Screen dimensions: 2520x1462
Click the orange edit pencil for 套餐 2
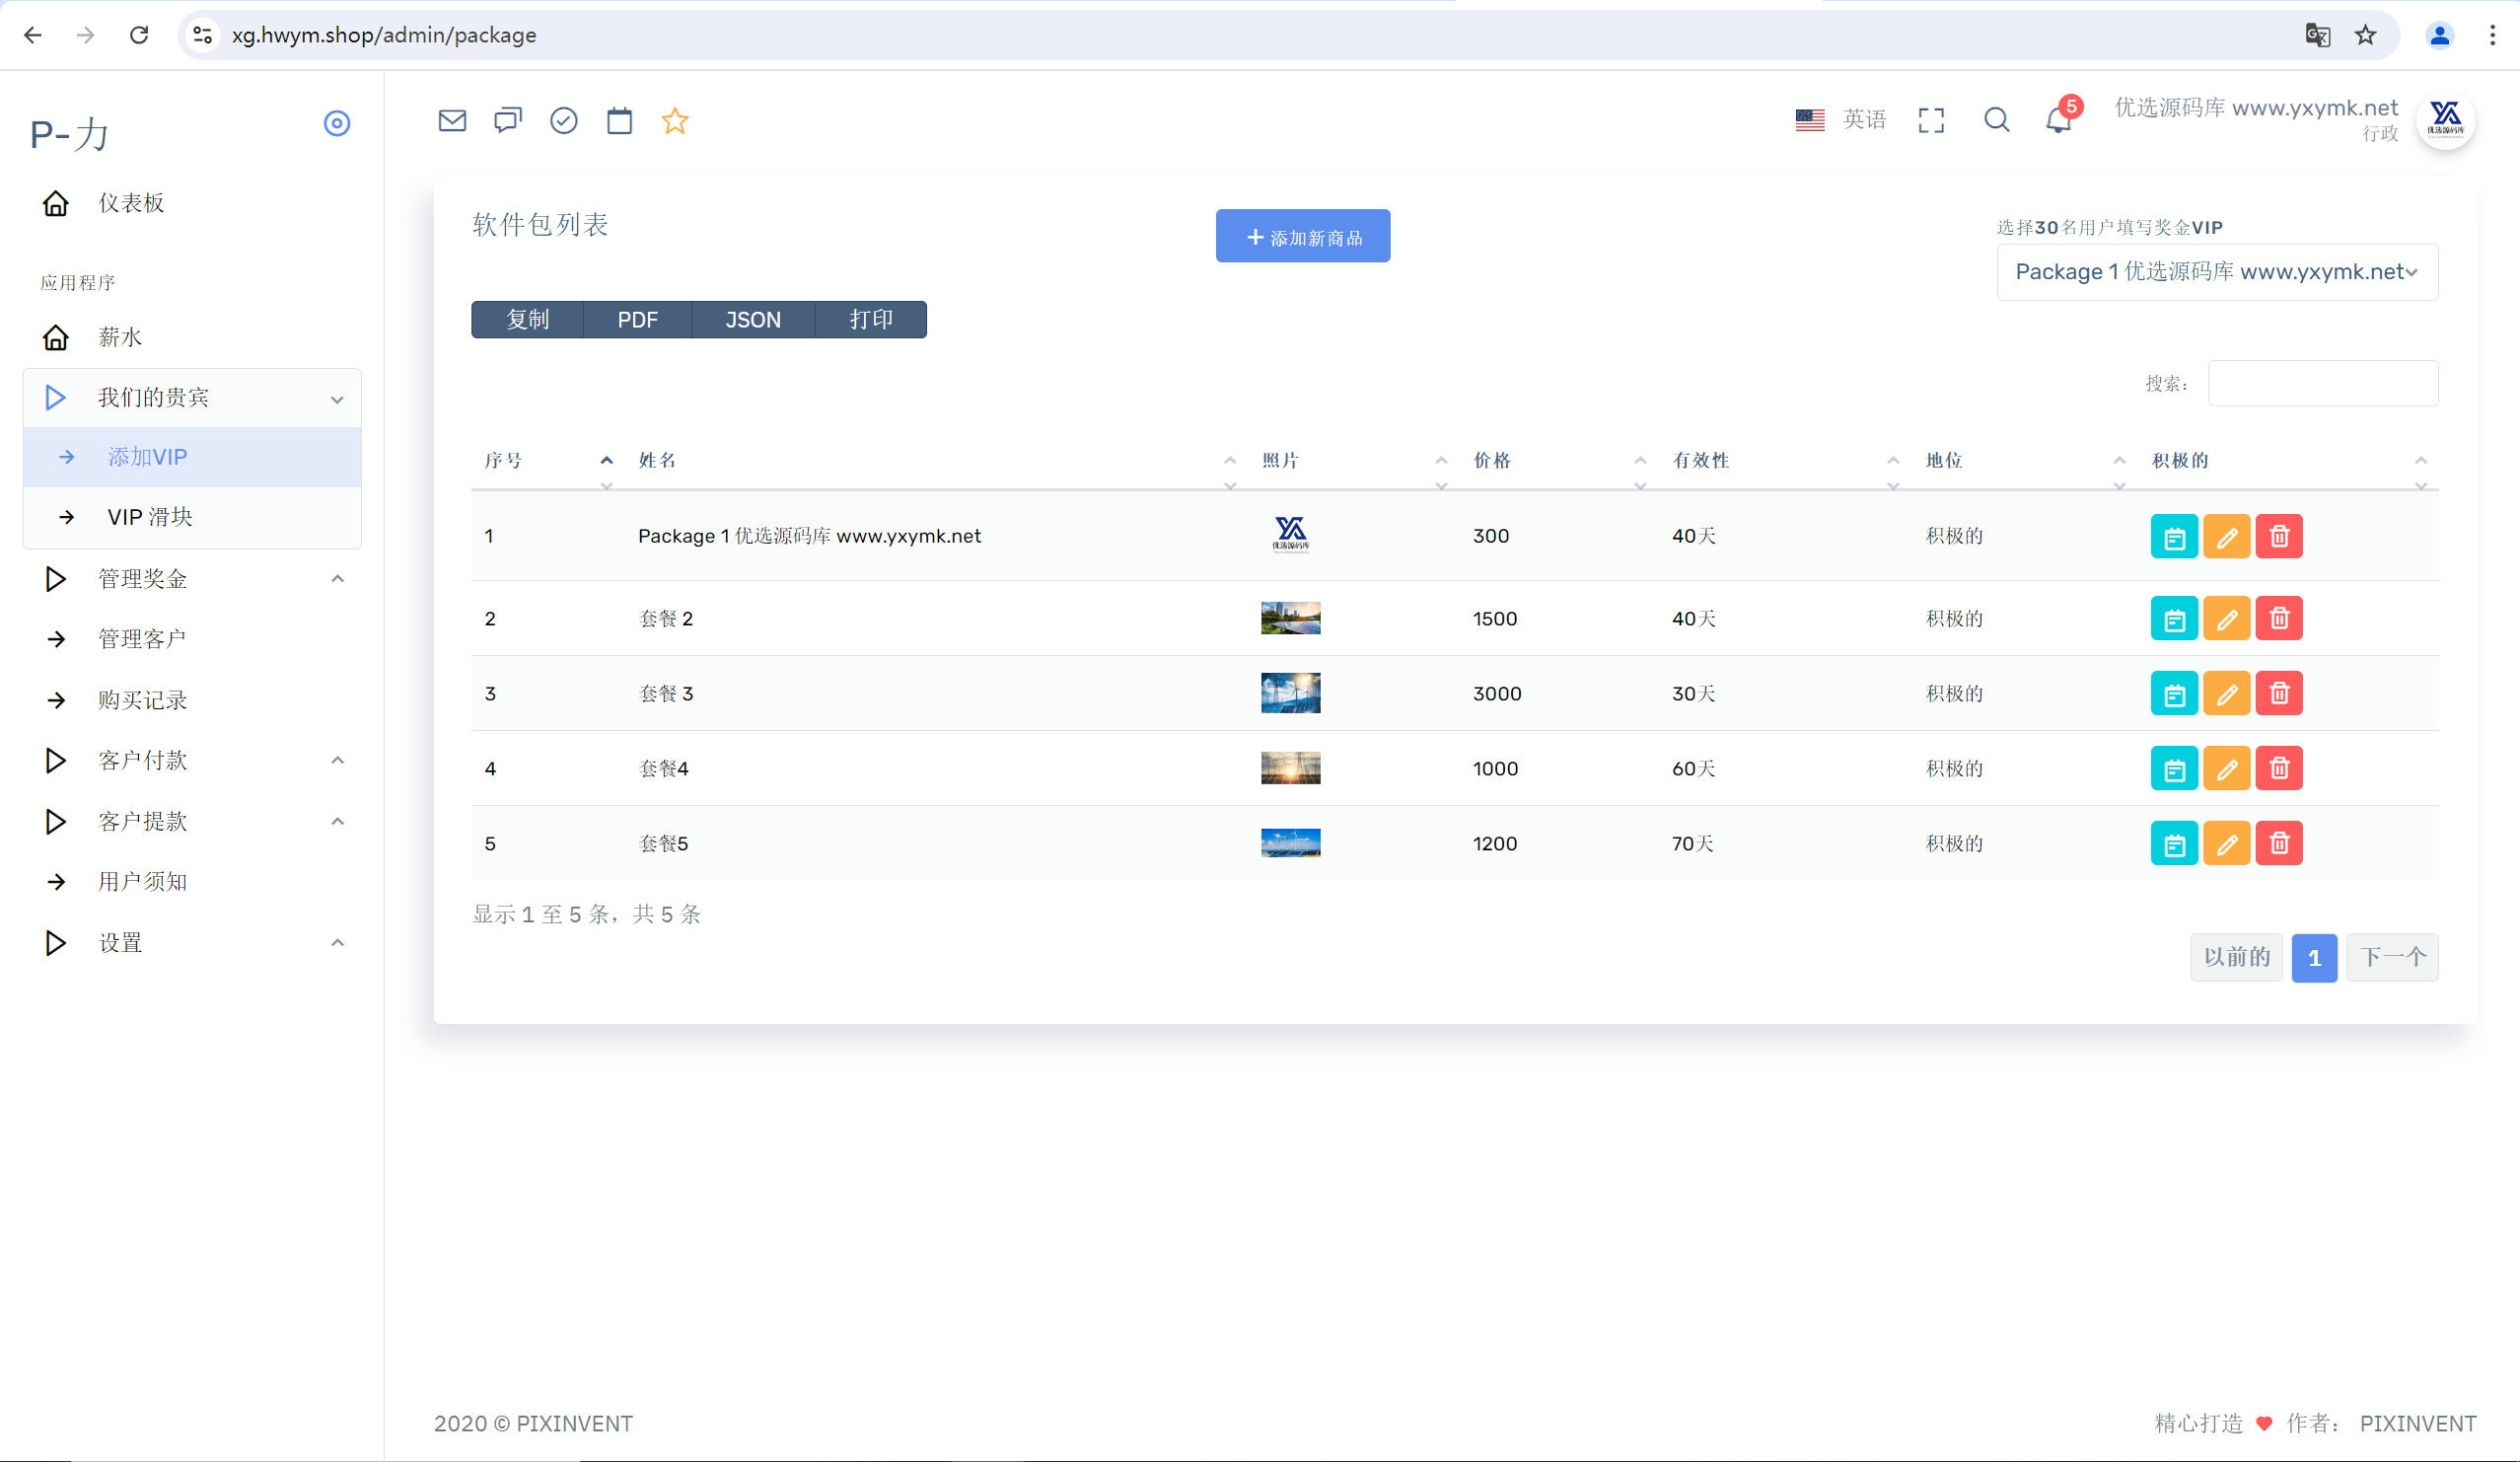tap(2226, 619)
